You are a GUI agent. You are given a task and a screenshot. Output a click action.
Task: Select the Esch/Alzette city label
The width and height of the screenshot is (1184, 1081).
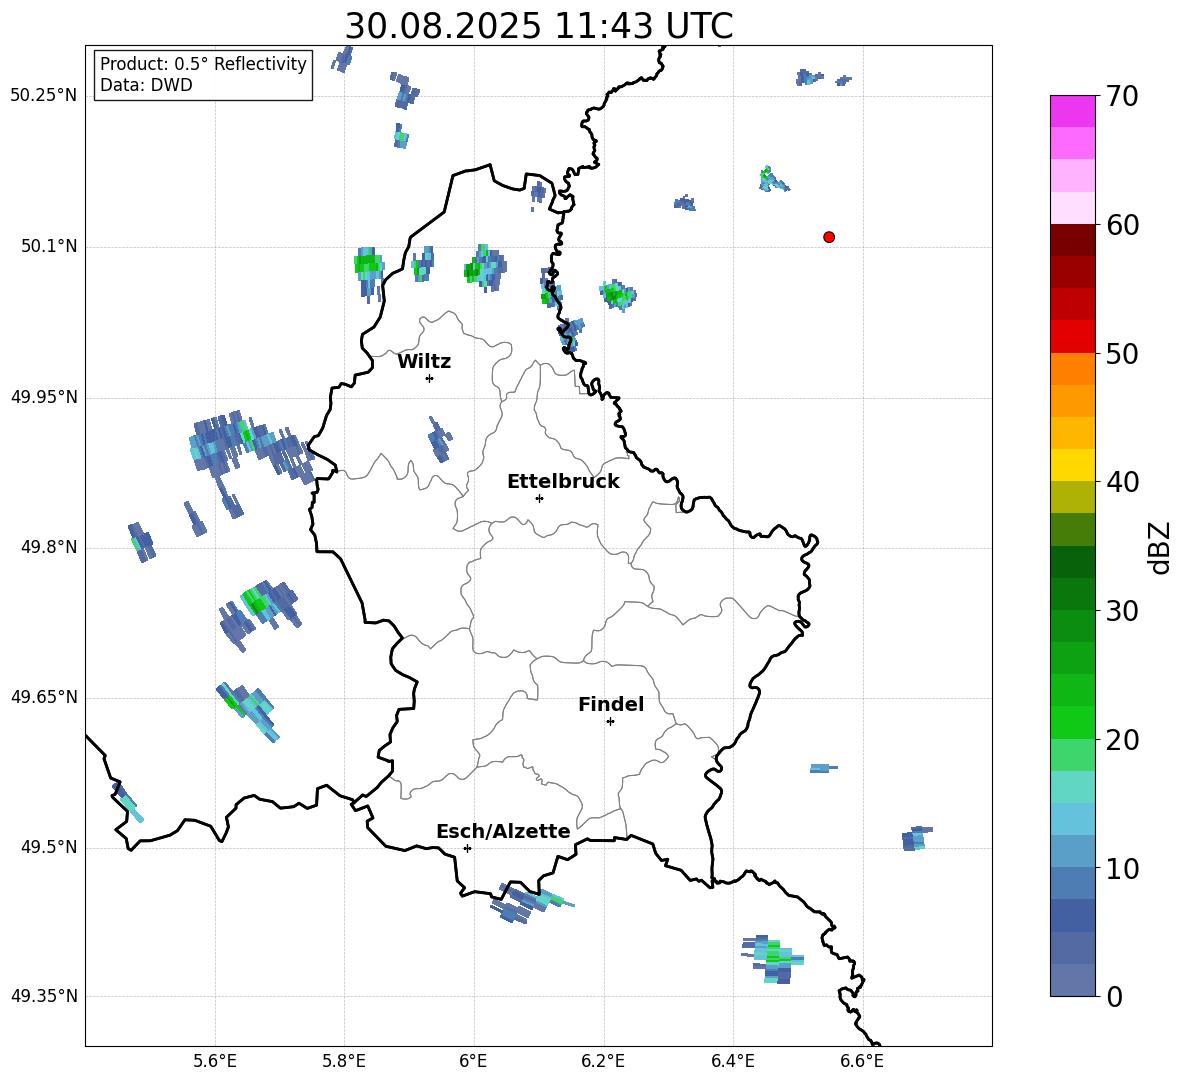(x=503, y=832)
